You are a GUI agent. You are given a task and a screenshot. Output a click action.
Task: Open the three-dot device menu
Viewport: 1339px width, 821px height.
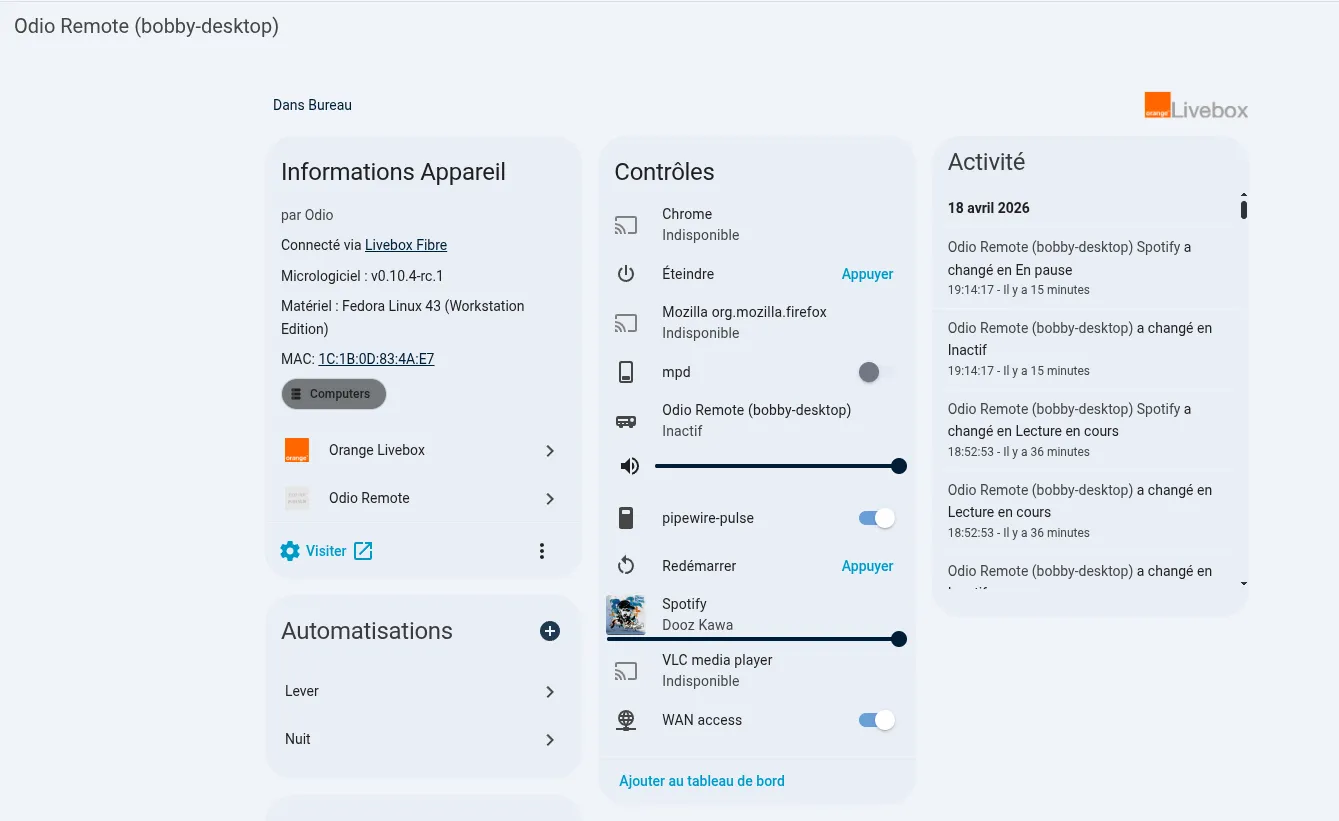click(542, 551)
